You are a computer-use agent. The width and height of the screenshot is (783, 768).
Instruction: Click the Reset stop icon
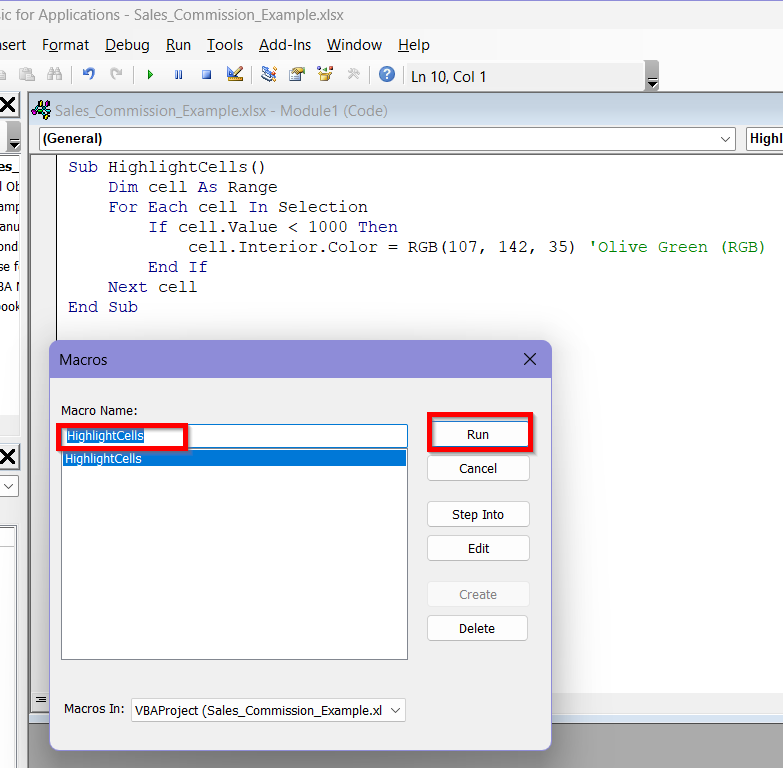(206, 75)
